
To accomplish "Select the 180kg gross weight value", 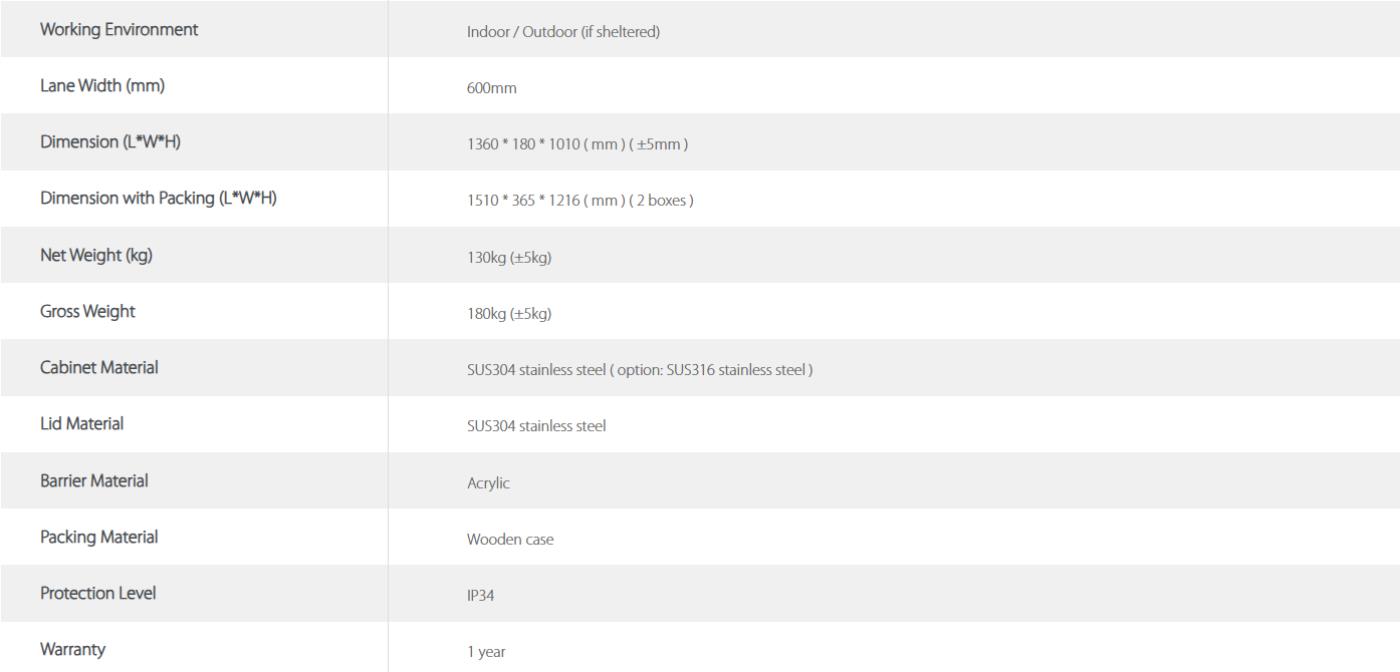I will click(x=509, y=314).
